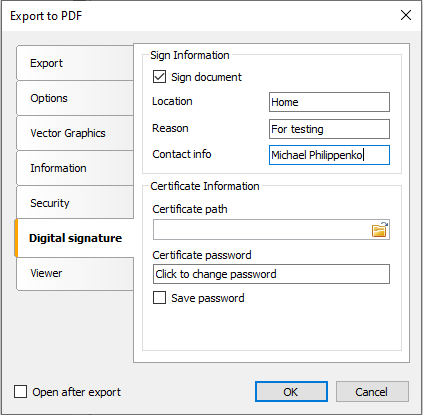Focus the Certificate path input box
Image resolution: width=423 pixels, height=415 pixels.
click(x=262, y=230)
